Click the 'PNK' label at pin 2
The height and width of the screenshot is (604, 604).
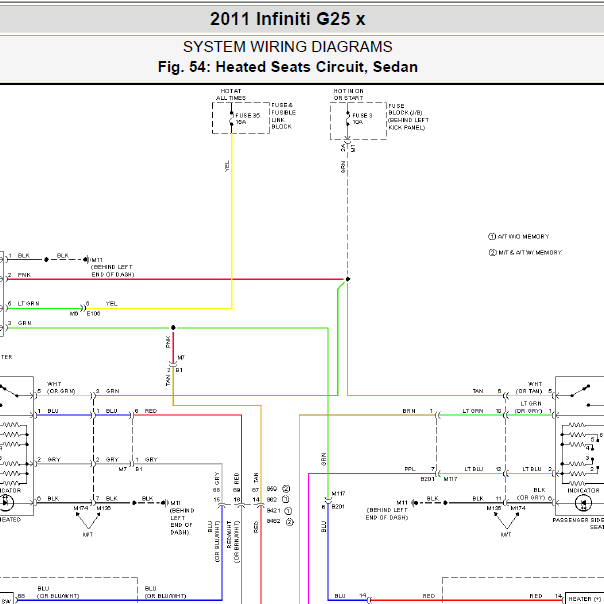click(x=24, y=275)
